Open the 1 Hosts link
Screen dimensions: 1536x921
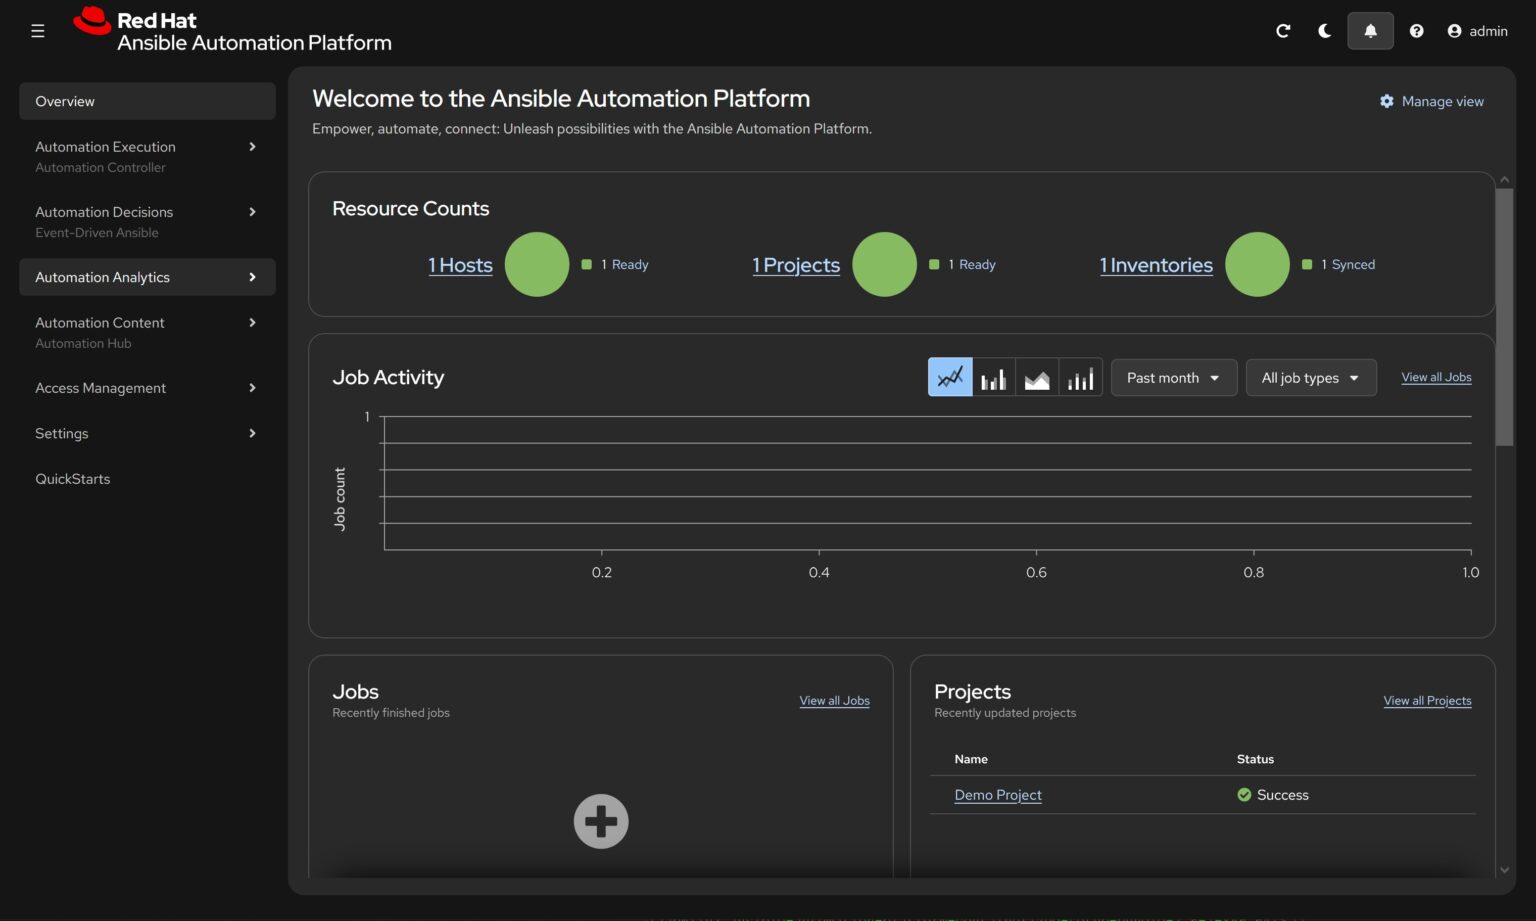tap(460, 265)
